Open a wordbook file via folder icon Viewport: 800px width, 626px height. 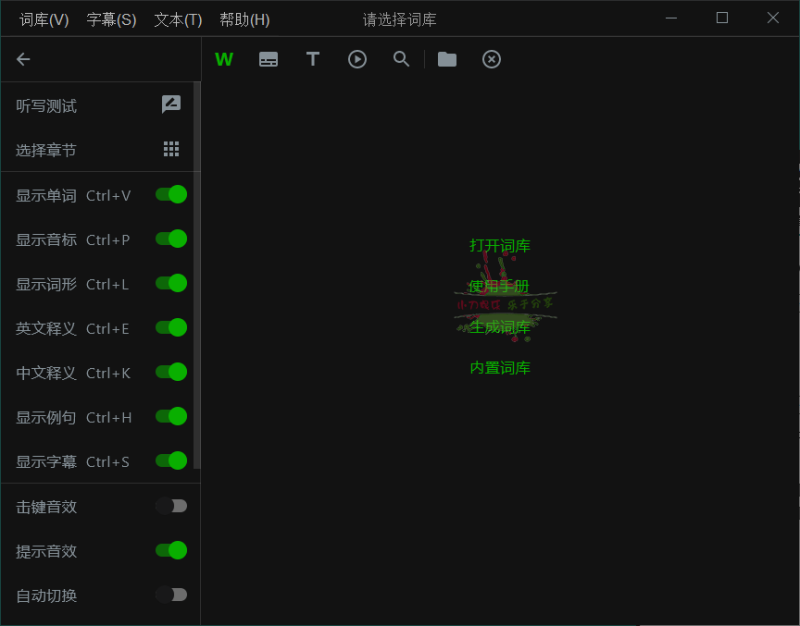tap(446, 59)
